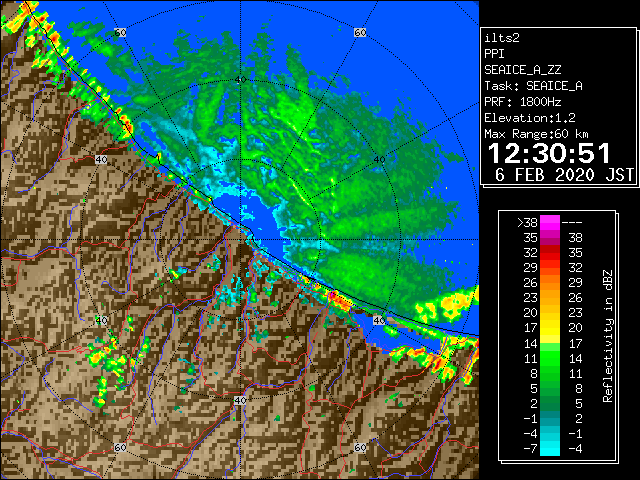Pick the cyan -7 to -4 dBZ swatch

point(550,449)
